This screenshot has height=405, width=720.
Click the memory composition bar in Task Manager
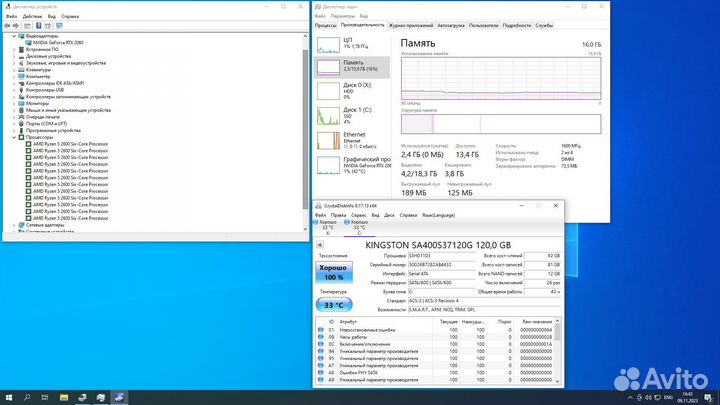tap(501, 124)
